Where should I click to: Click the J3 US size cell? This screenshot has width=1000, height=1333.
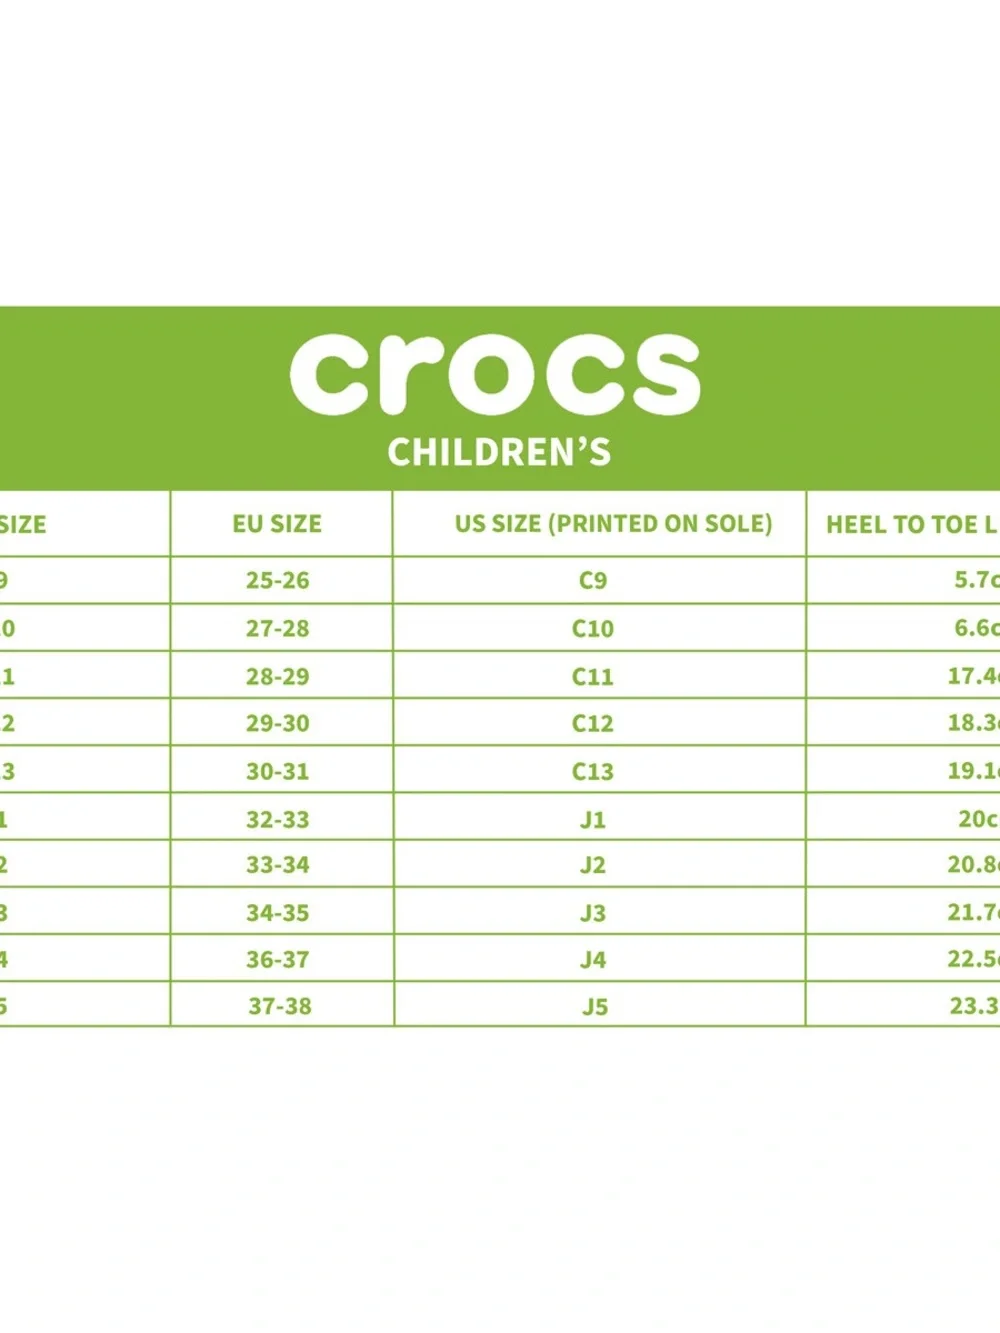point(593,912)
